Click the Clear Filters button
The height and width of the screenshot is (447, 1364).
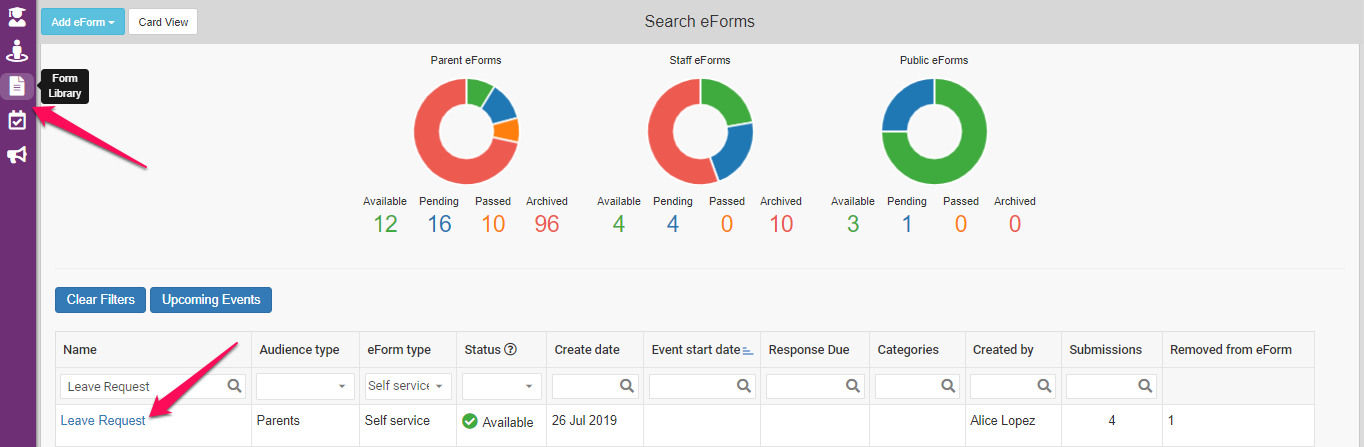101,300
